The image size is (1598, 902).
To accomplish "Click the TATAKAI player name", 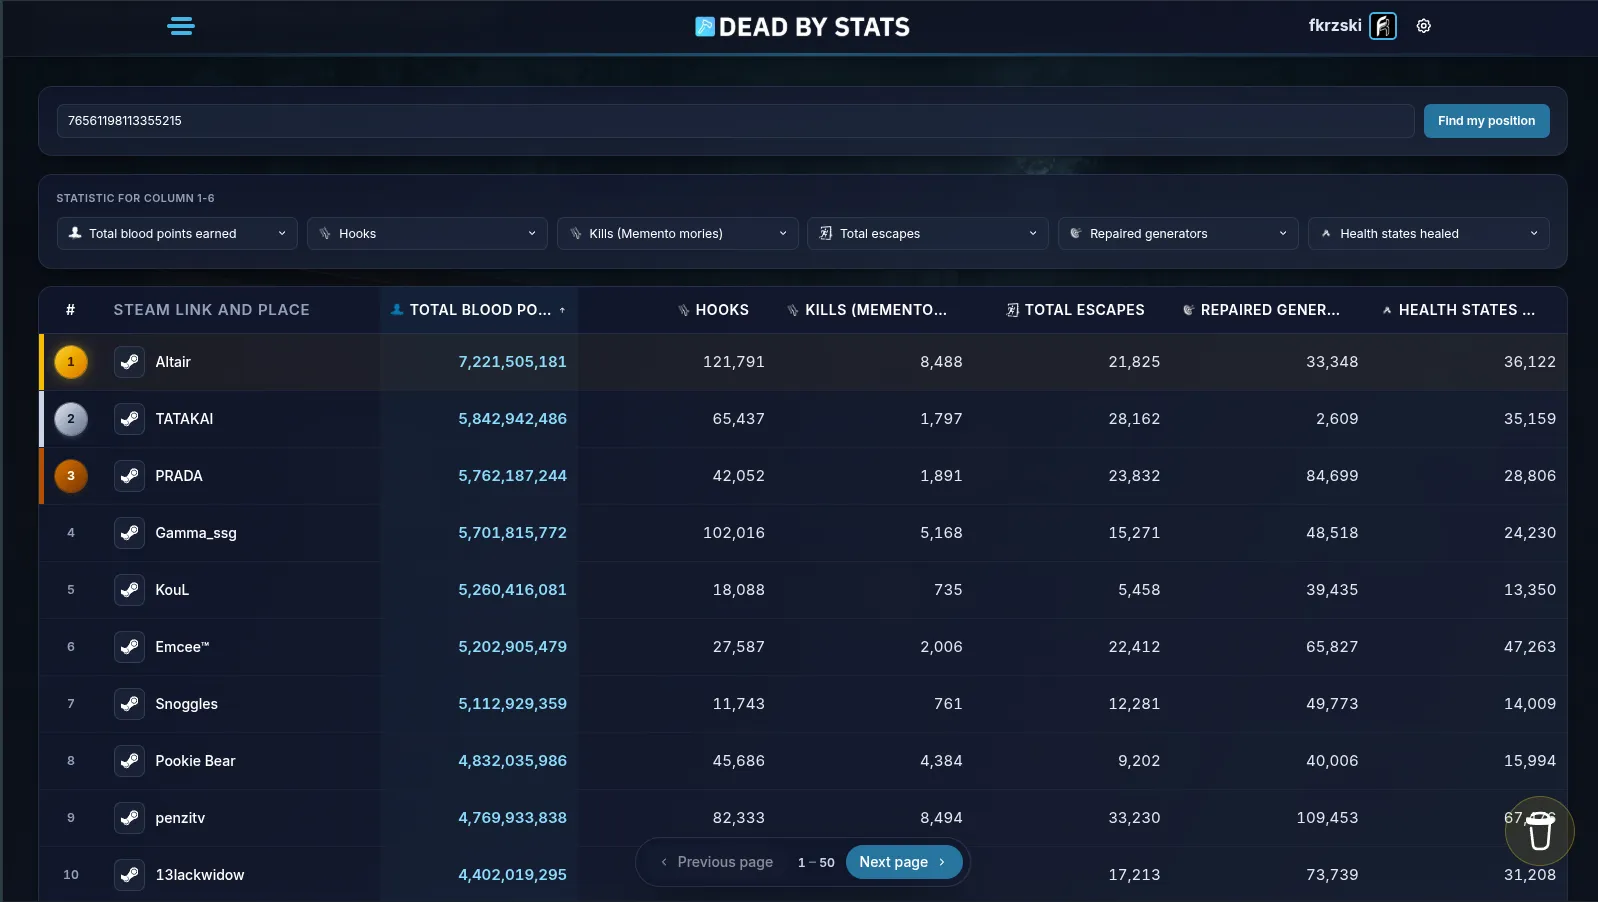I will [x=184, y=419].
